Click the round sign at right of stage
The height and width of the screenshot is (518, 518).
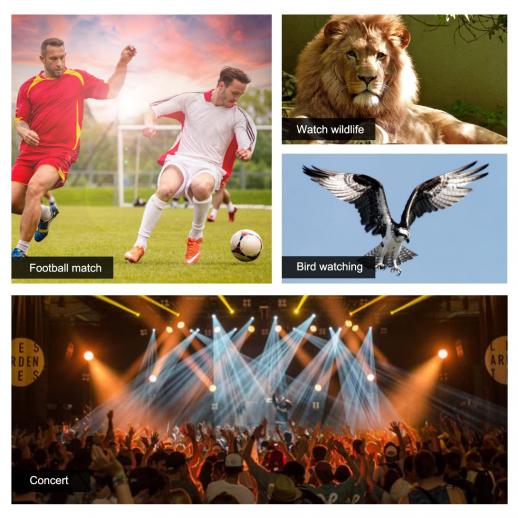496,360
